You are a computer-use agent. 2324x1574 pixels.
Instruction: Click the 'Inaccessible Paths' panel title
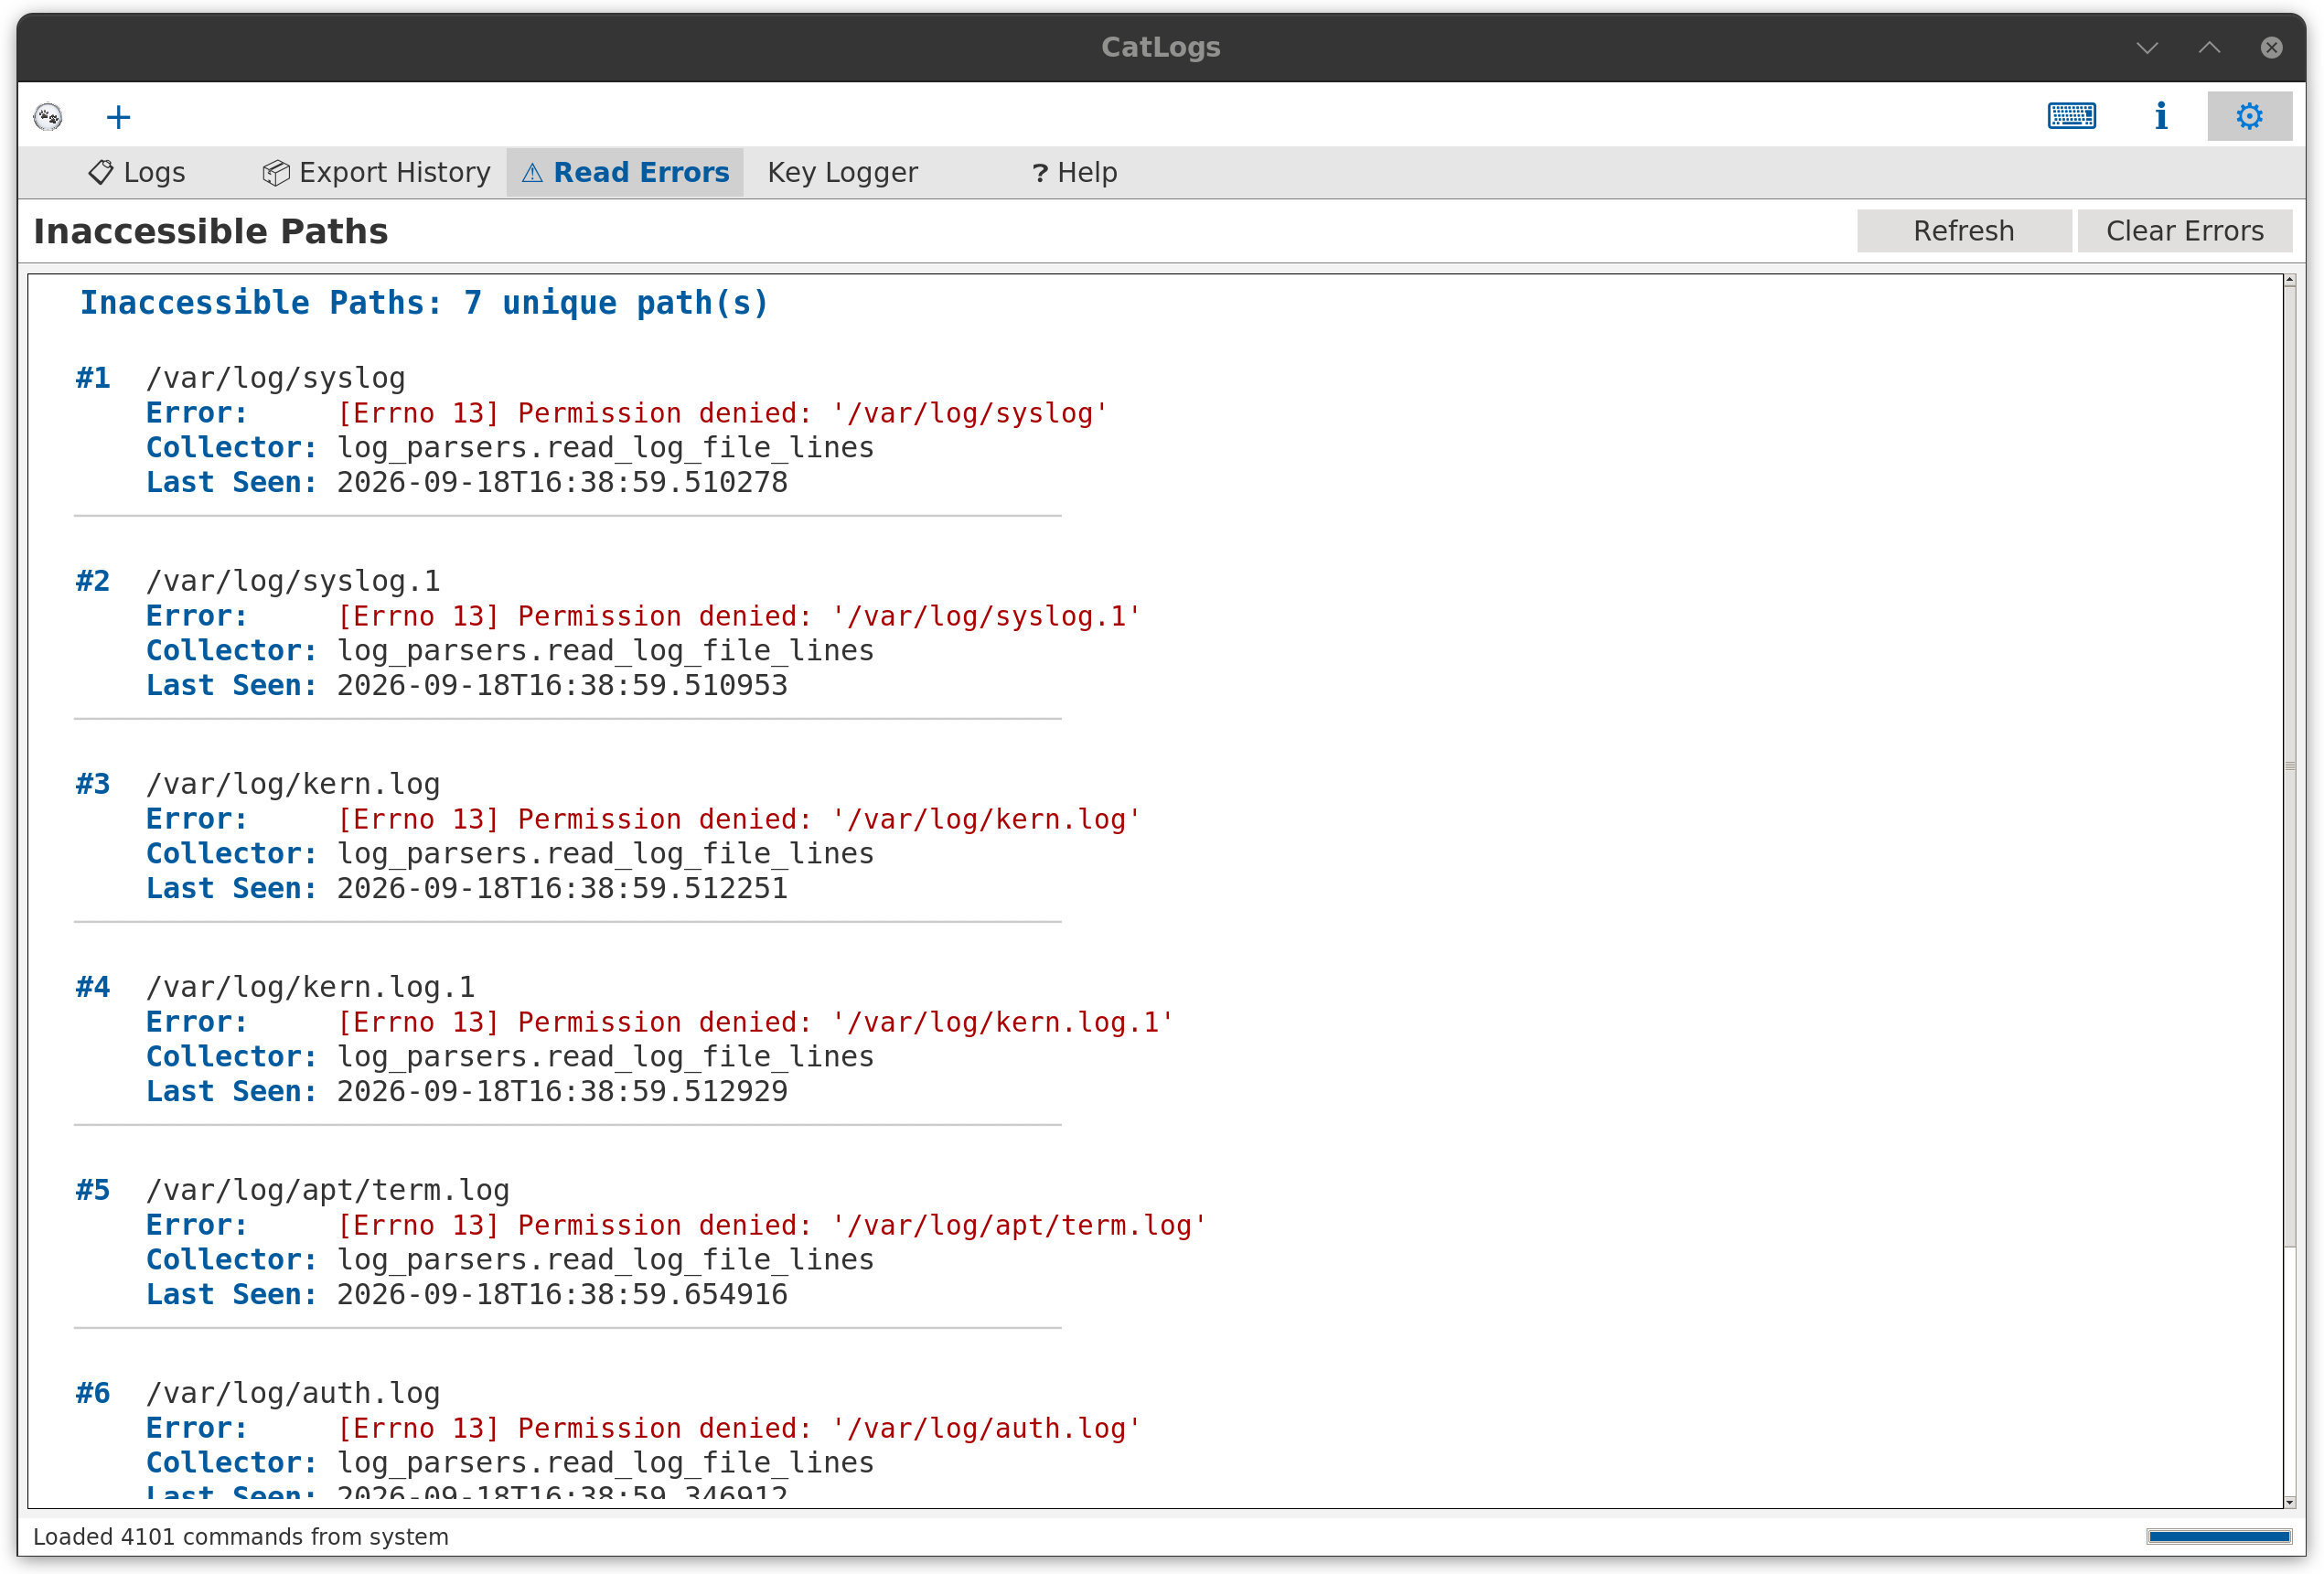pyautogui.click(x=210, y=231)
